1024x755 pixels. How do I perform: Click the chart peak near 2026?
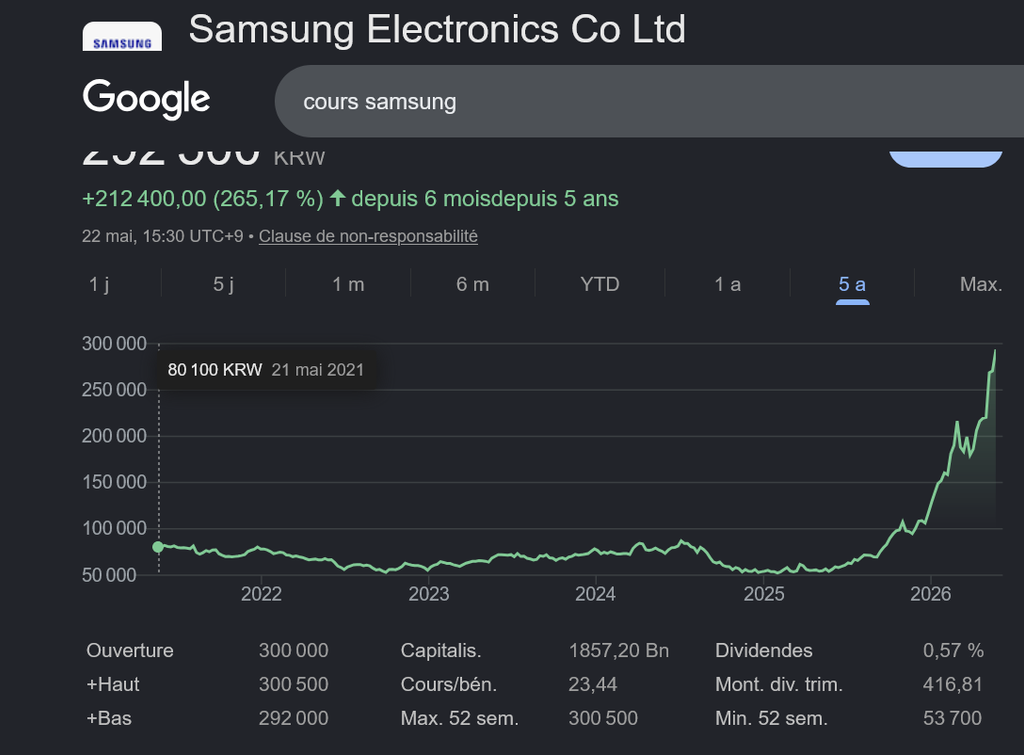click(x=995, y=351)
